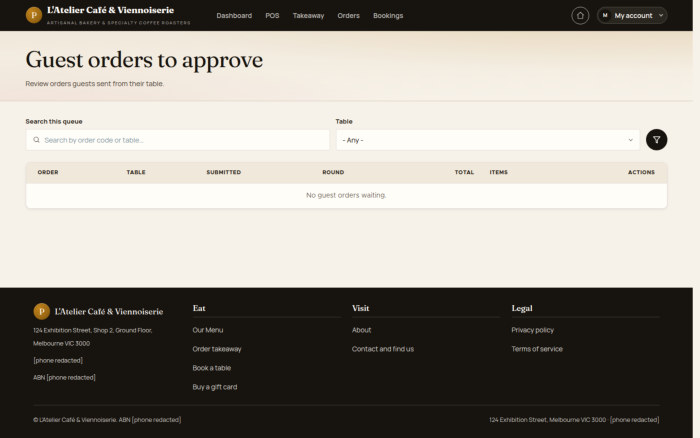Screen dimensions: 700x438
Task: Click the search magnifier icon
Action: tap(36, 140)
